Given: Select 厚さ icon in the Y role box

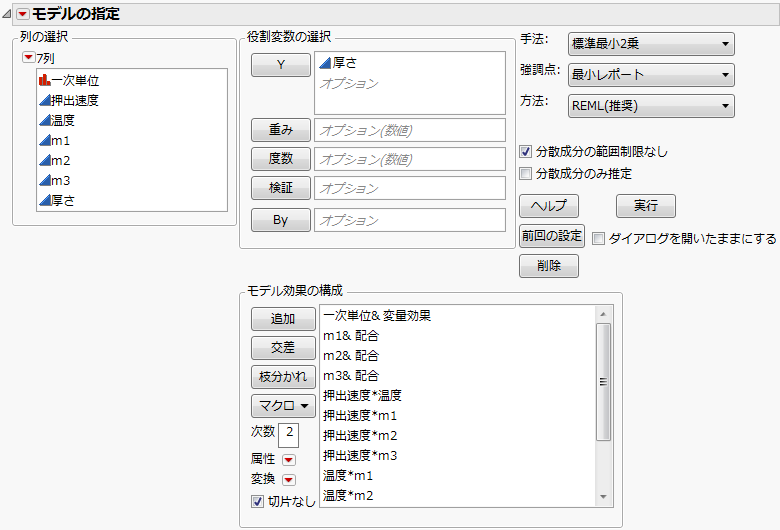Looking at the screenshot, I should pyautogui.click(x=325, y=63).
